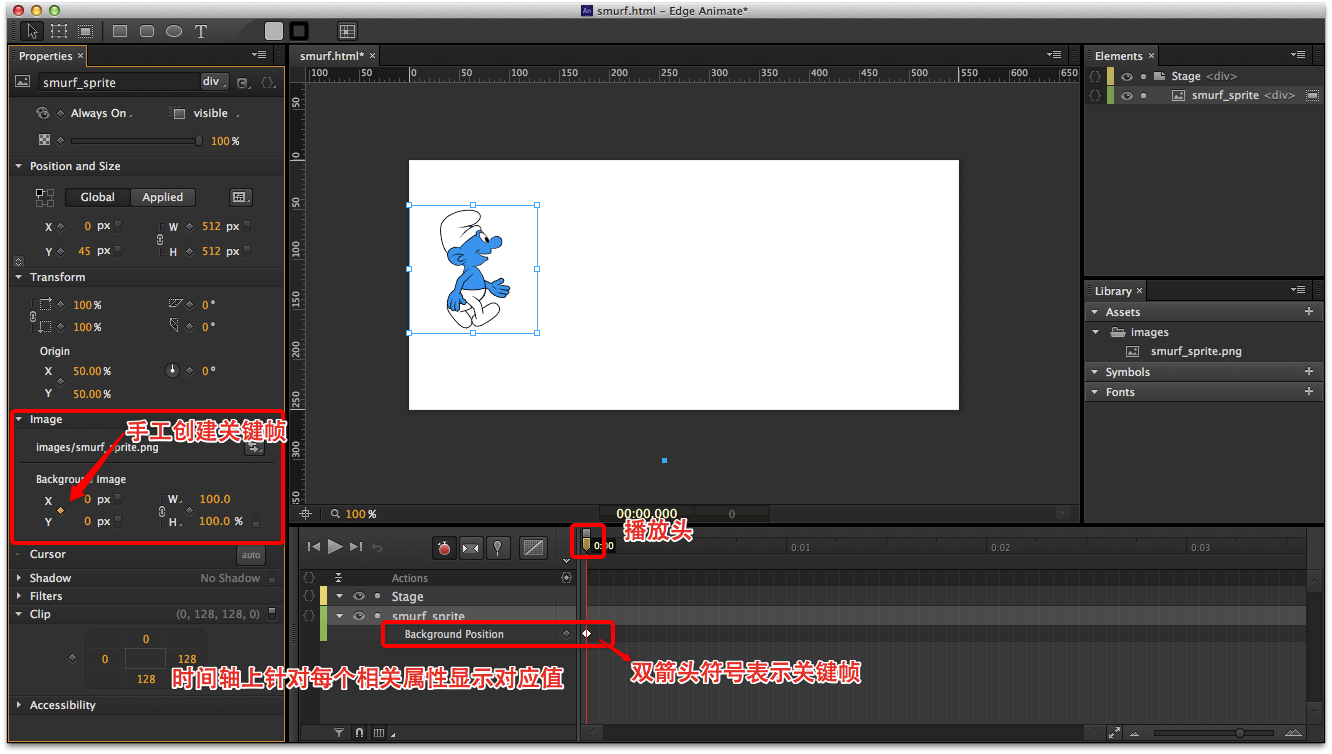Open the div element type dropdown
Image resolution: width=1332 pixels, height=754 pixels.
point(215,82)
